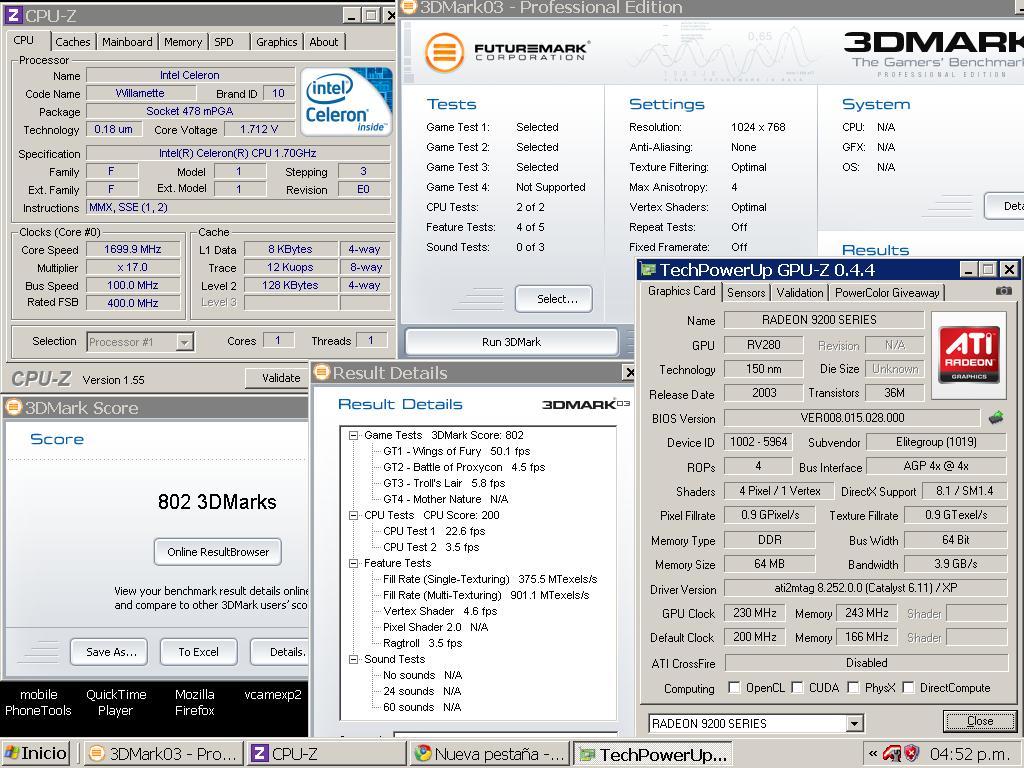Image resolution: width=1024 pixels, height=768 pixels.
Task: Click the Validate button in CPU-Z
Action: pyautogui.click(x=278, y=378)
